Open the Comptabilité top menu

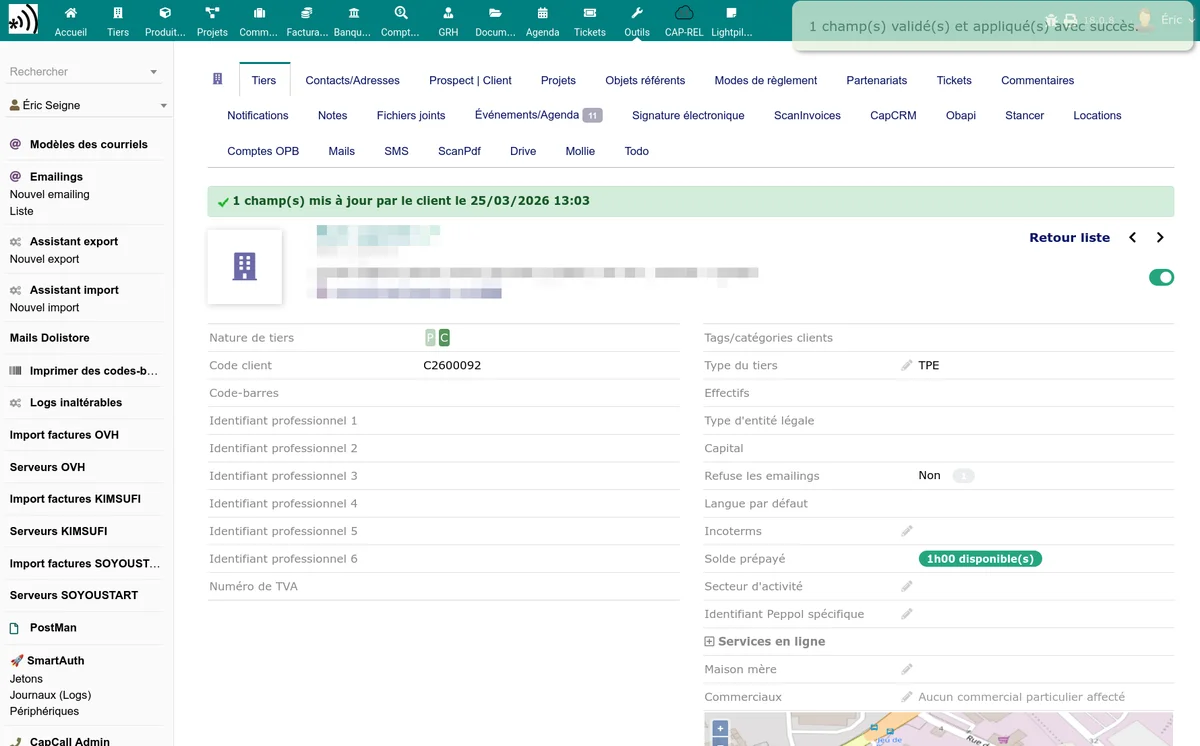click(x=401, y=21)
